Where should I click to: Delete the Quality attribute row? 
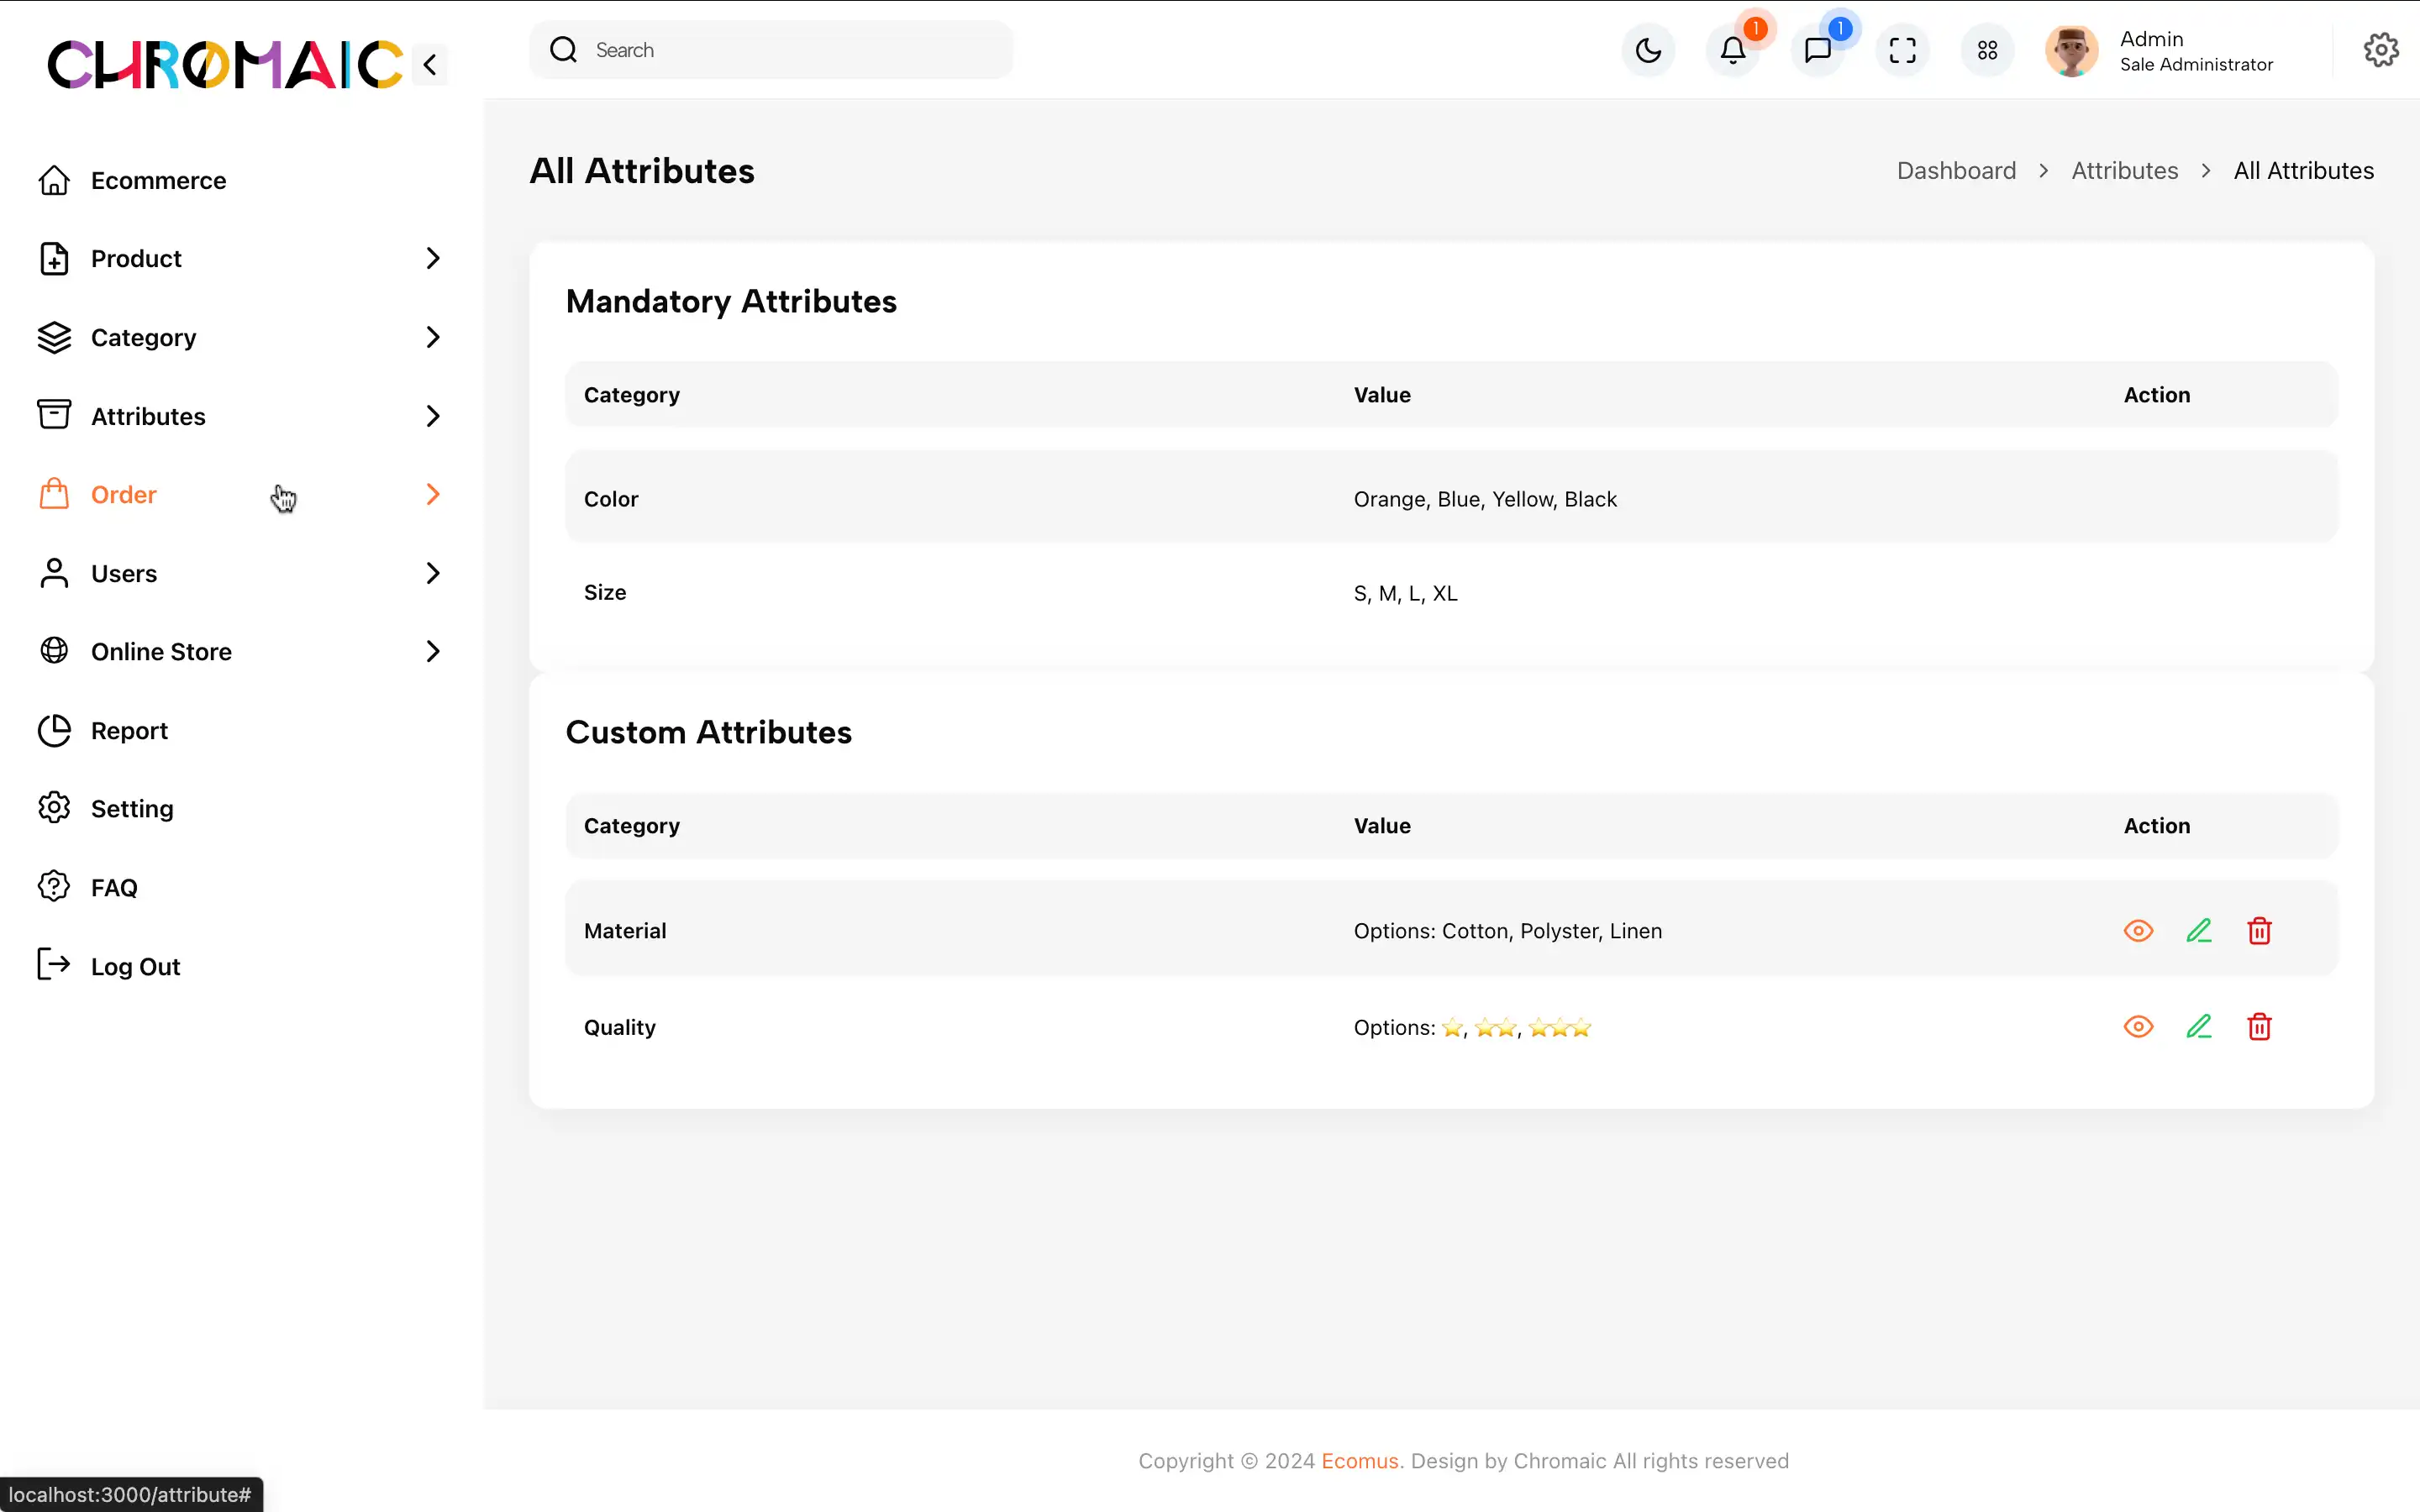point(2259,1027)
